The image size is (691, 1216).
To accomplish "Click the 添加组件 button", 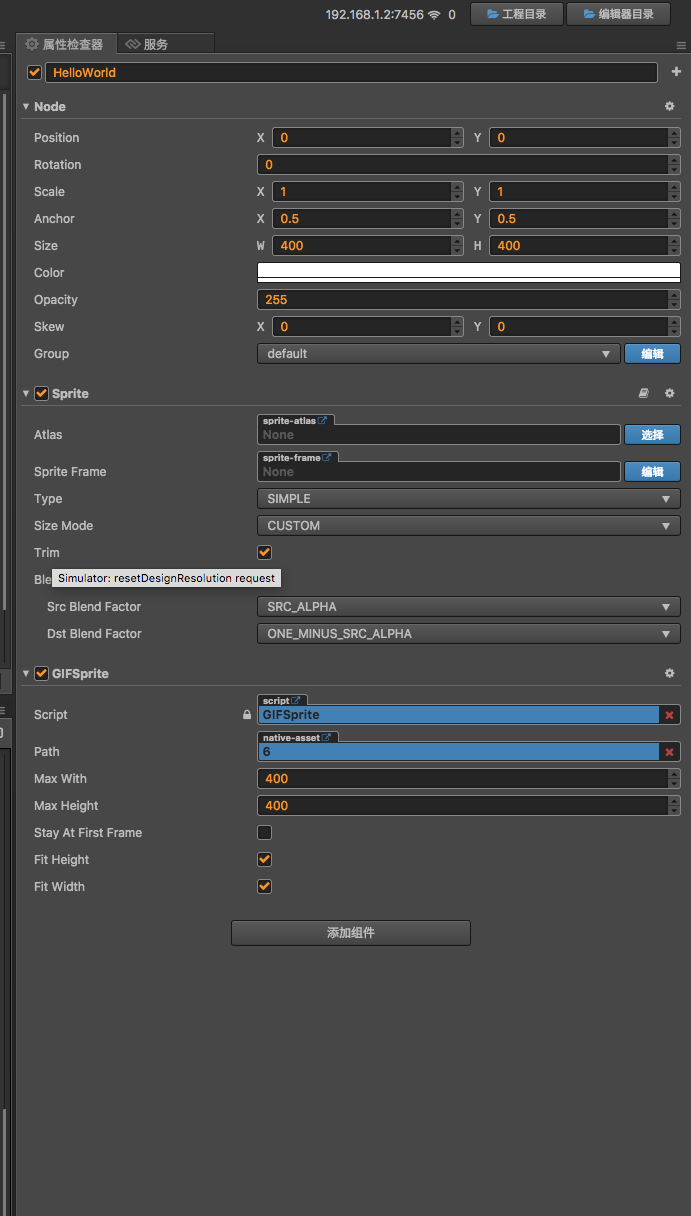I will (x=351, y=933).
